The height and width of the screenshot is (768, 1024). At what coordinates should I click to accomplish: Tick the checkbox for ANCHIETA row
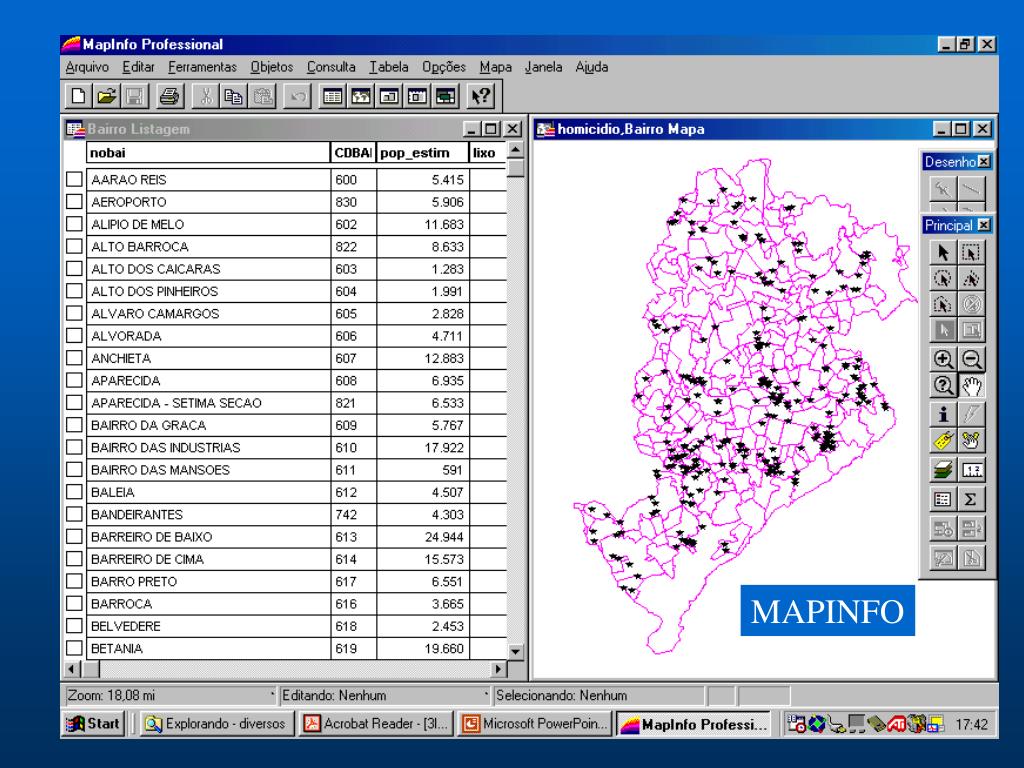(74, 358)
